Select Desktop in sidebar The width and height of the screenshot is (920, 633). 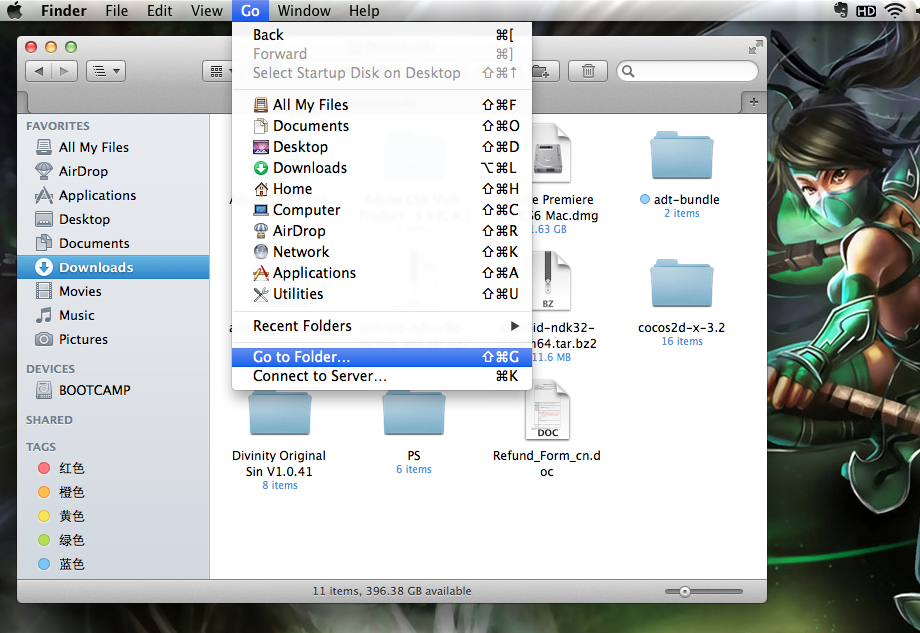click(113, 219)
